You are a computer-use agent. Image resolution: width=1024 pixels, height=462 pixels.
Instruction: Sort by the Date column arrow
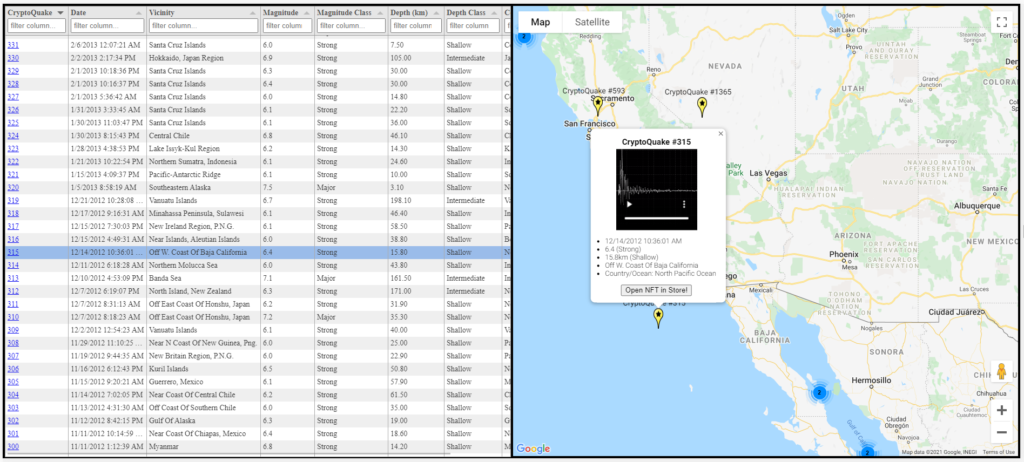point(139,13)
